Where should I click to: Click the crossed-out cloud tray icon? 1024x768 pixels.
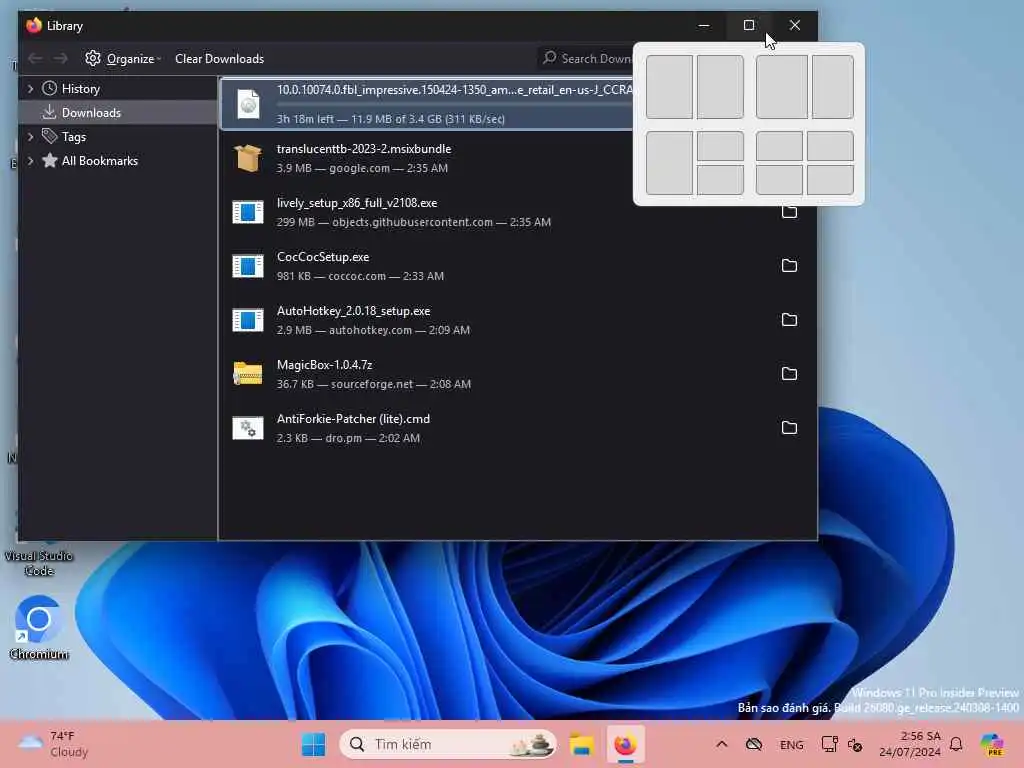754,744
